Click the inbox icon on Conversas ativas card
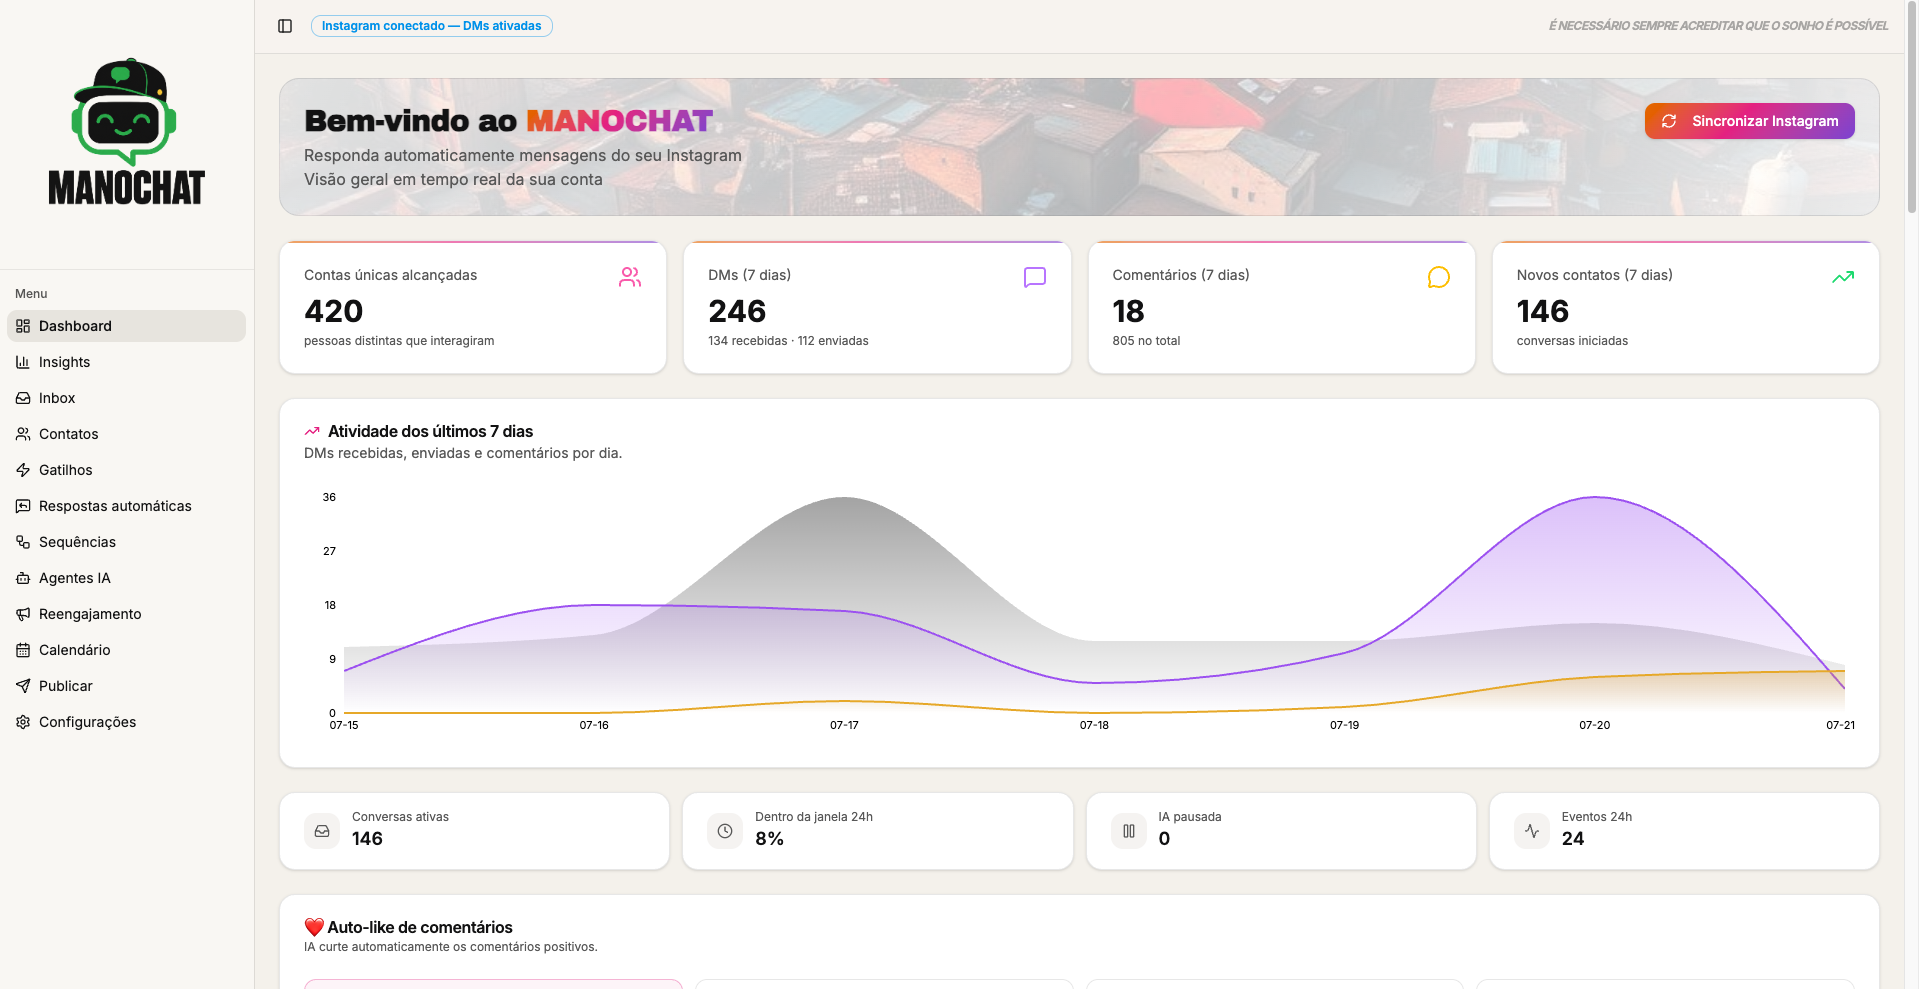The image size is (1919, 989). pos(322,831)
